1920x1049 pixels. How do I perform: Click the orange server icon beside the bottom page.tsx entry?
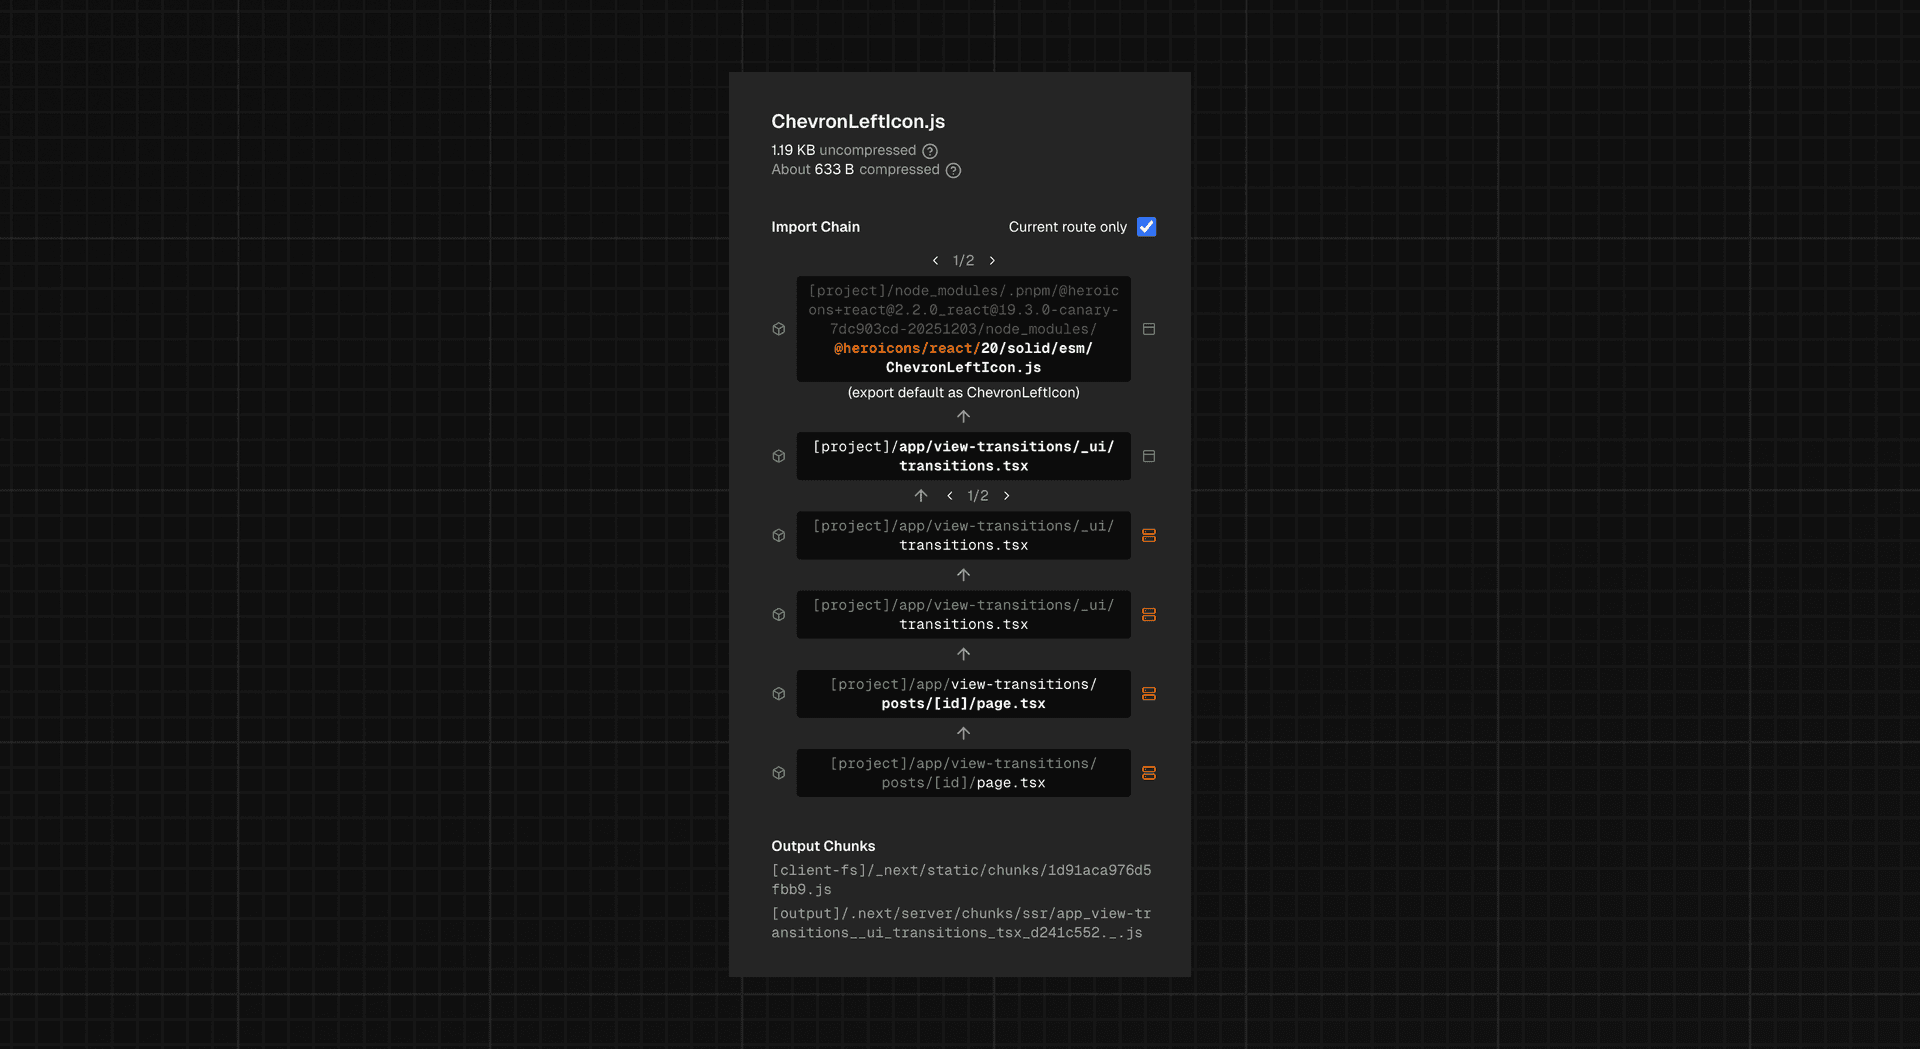(1148, 773)
